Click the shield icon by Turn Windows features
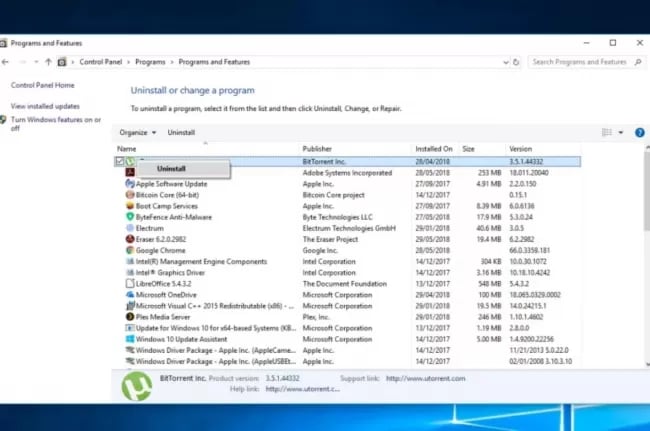650x431 pixels. tap(3, 120)
